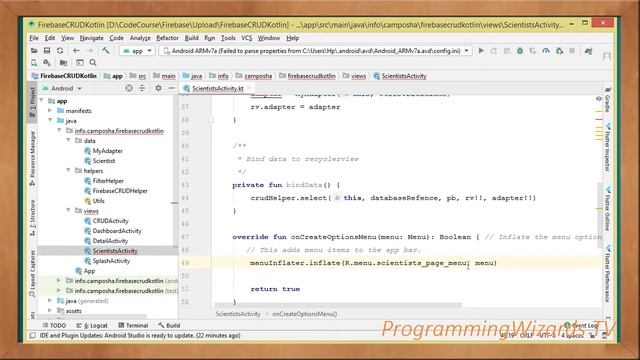This screenshot has height=360, width=640.
Task: Click the Back navigation arrow icon
Action: 76,51
